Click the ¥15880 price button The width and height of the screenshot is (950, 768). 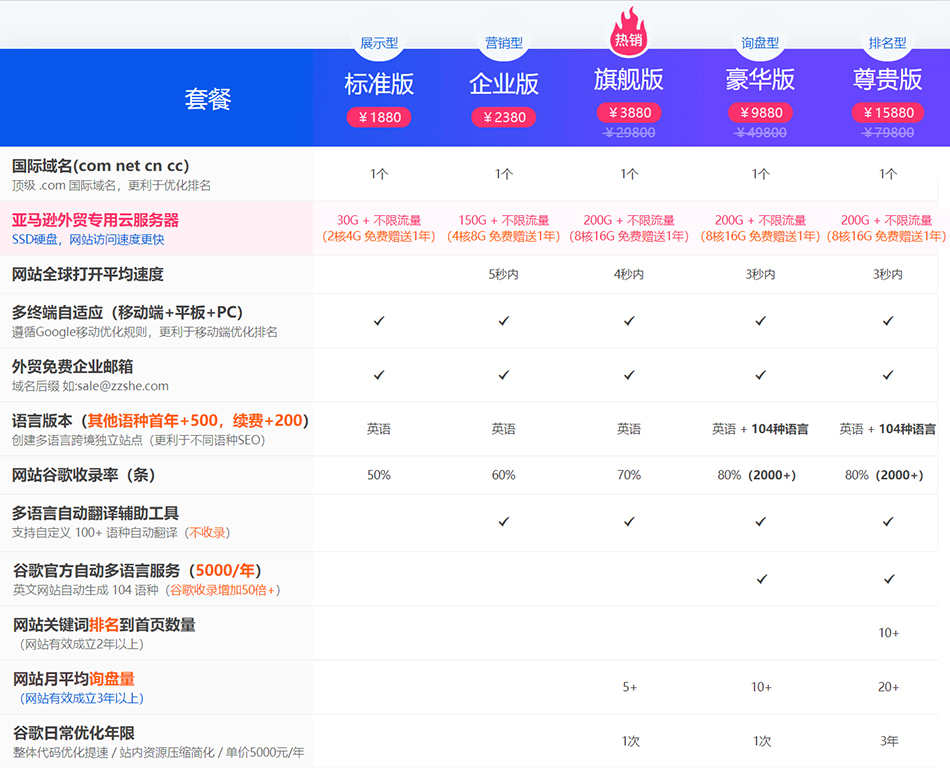888,113
